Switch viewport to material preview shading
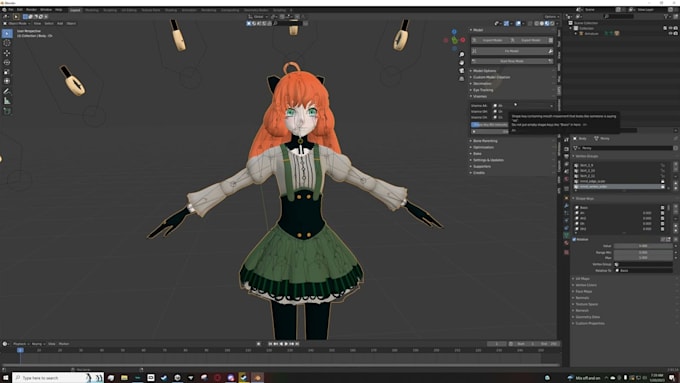The height and width of the screenshot is (383, 680). 547,23
